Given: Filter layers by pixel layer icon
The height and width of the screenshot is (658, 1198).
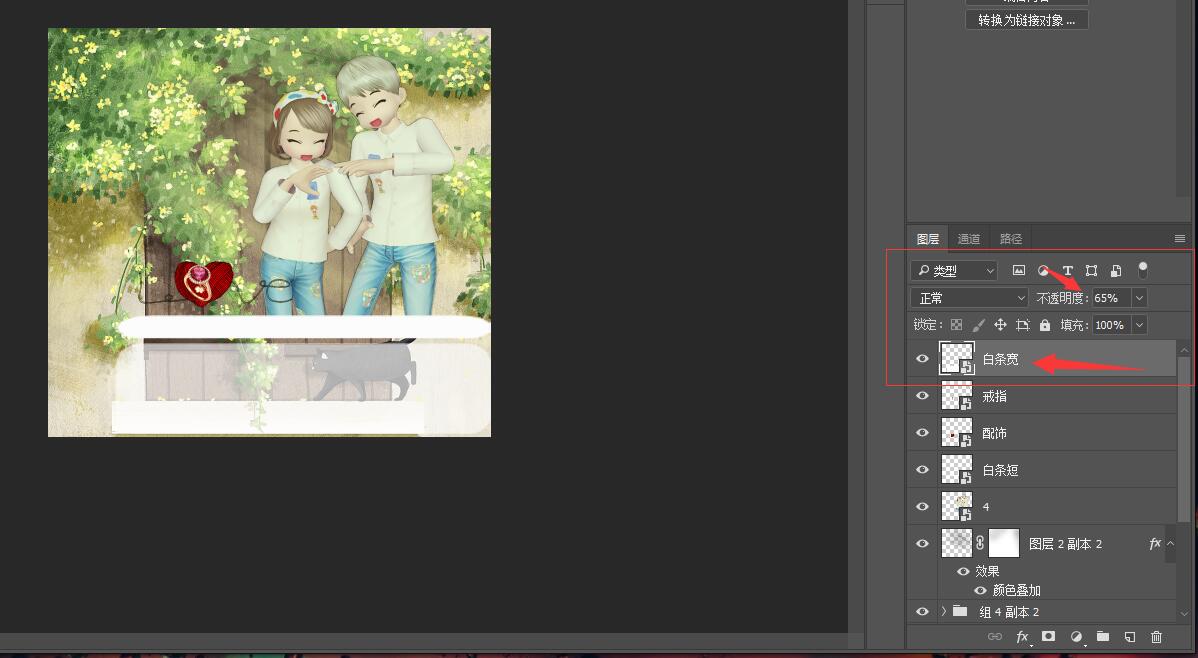Looking at the screenshot, I should (1018, 271).
